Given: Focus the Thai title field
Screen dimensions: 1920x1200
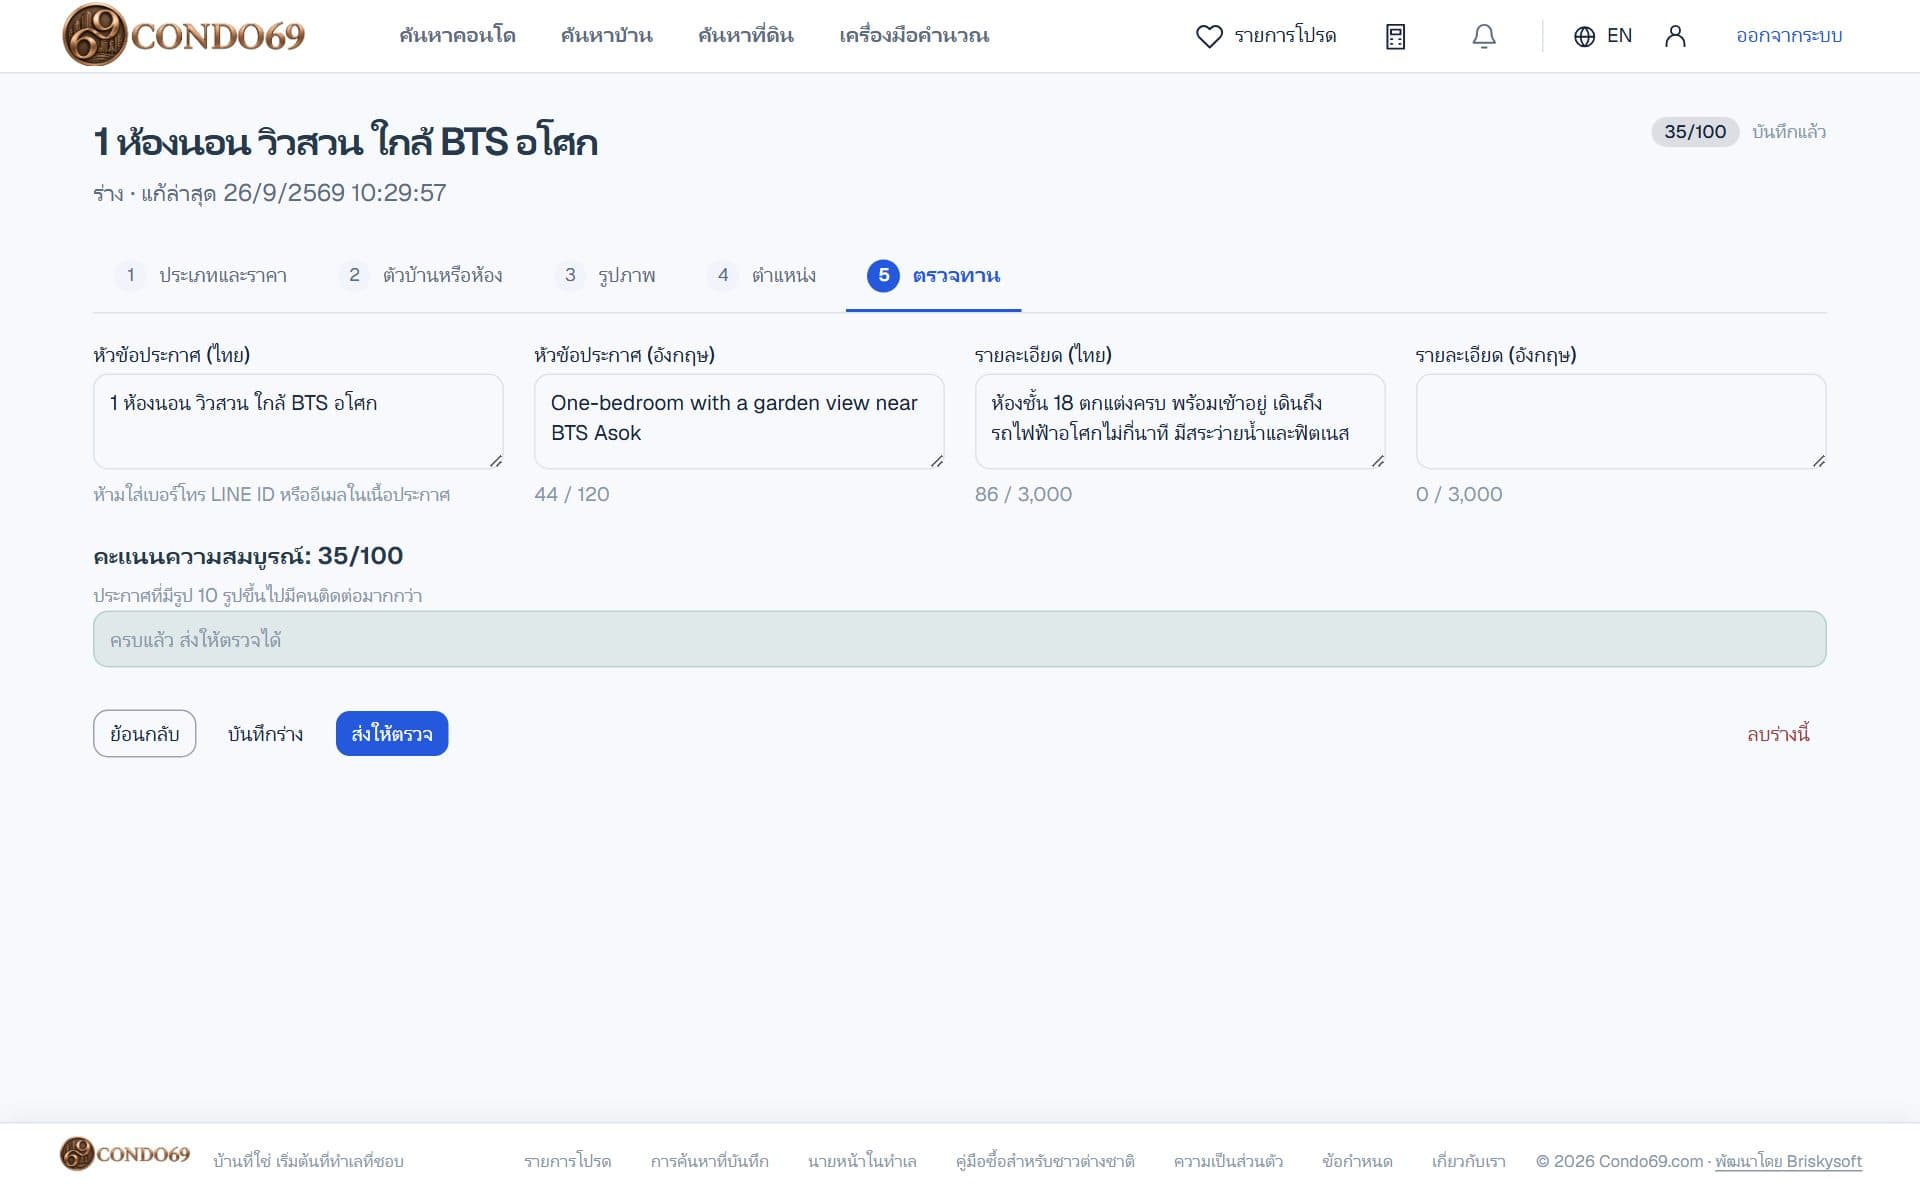Looking at the screenshot, I should [298, 421].
